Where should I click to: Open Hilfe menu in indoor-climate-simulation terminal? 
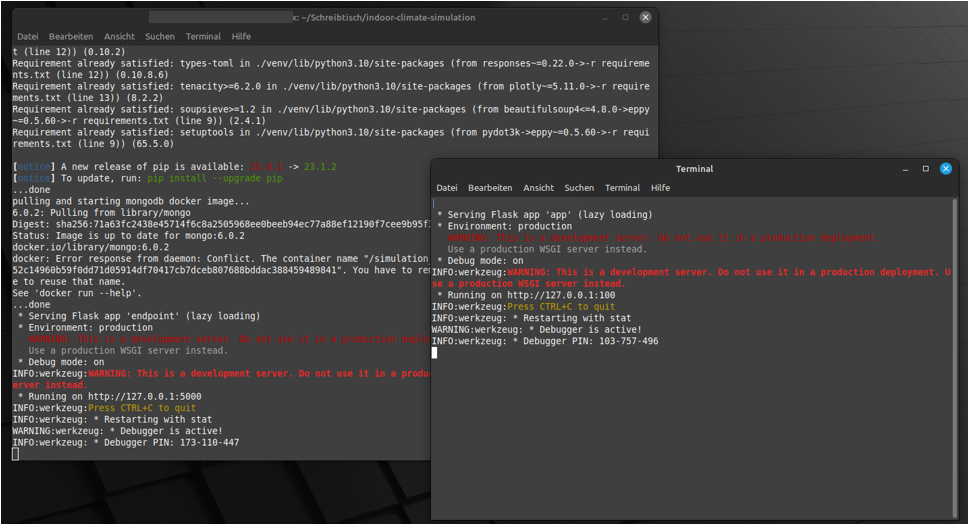[x=241, y=37]
